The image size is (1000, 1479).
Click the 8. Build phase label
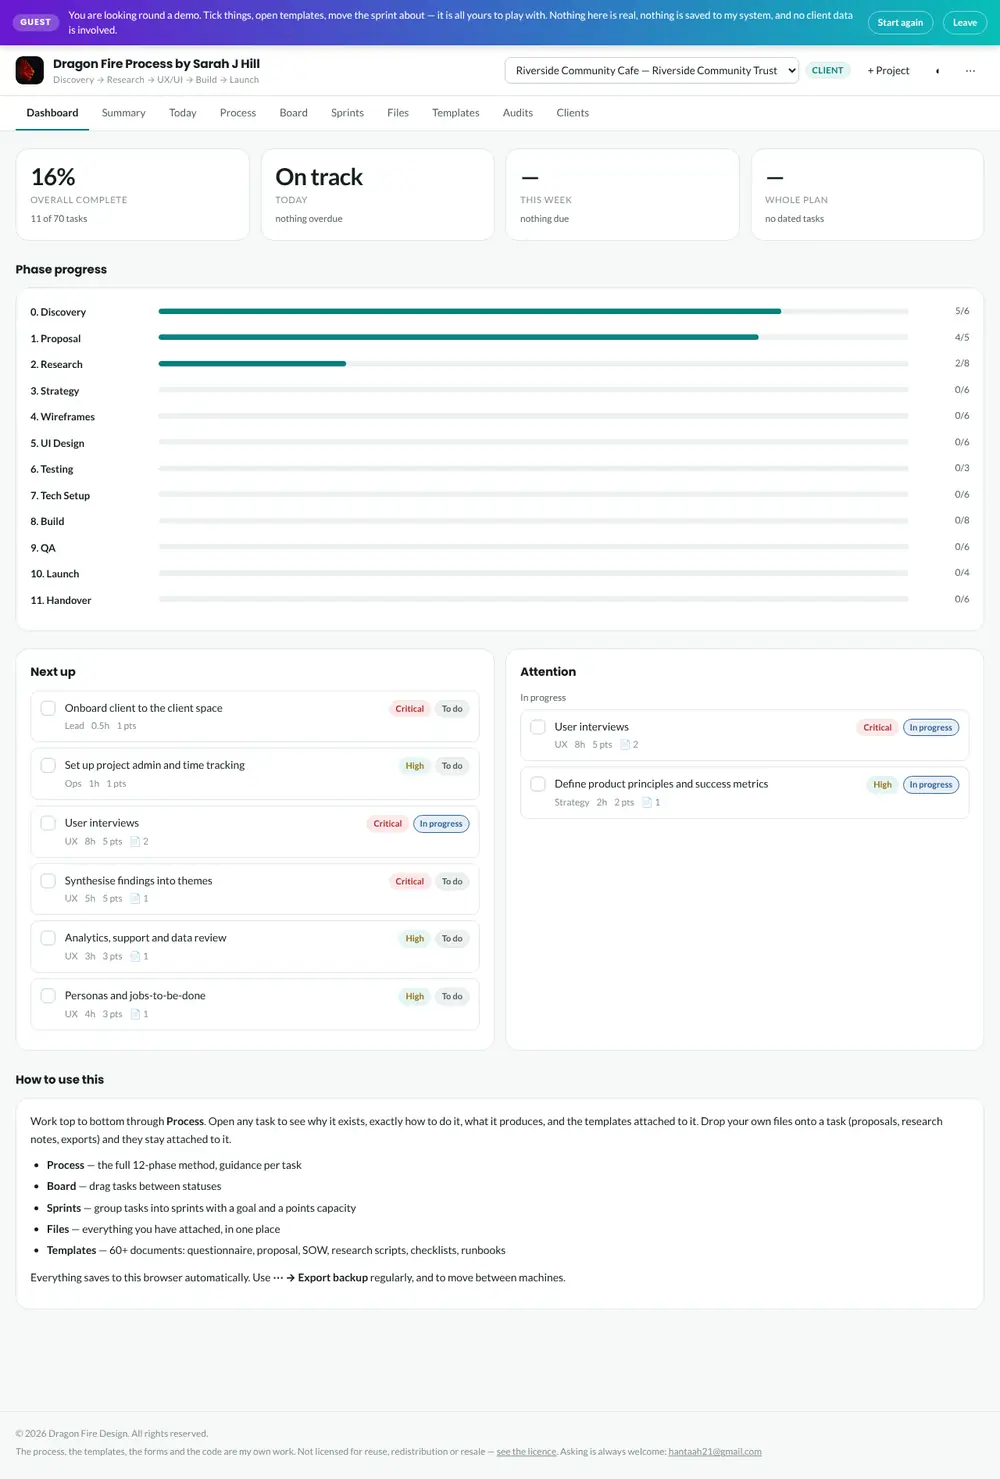[47, 522]
